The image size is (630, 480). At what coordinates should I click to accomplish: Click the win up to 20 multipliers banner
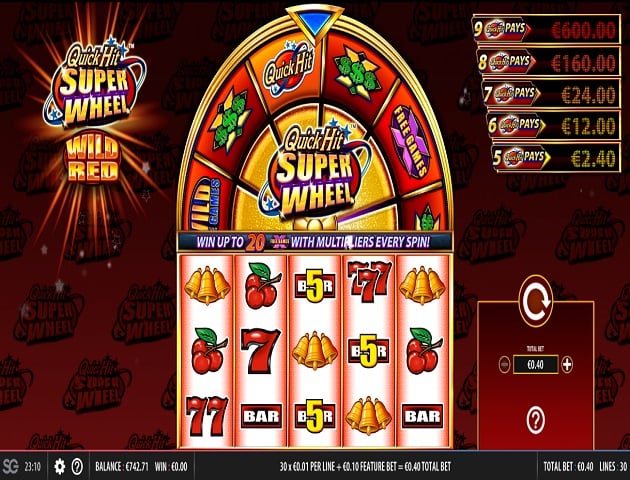pos(315,242)
